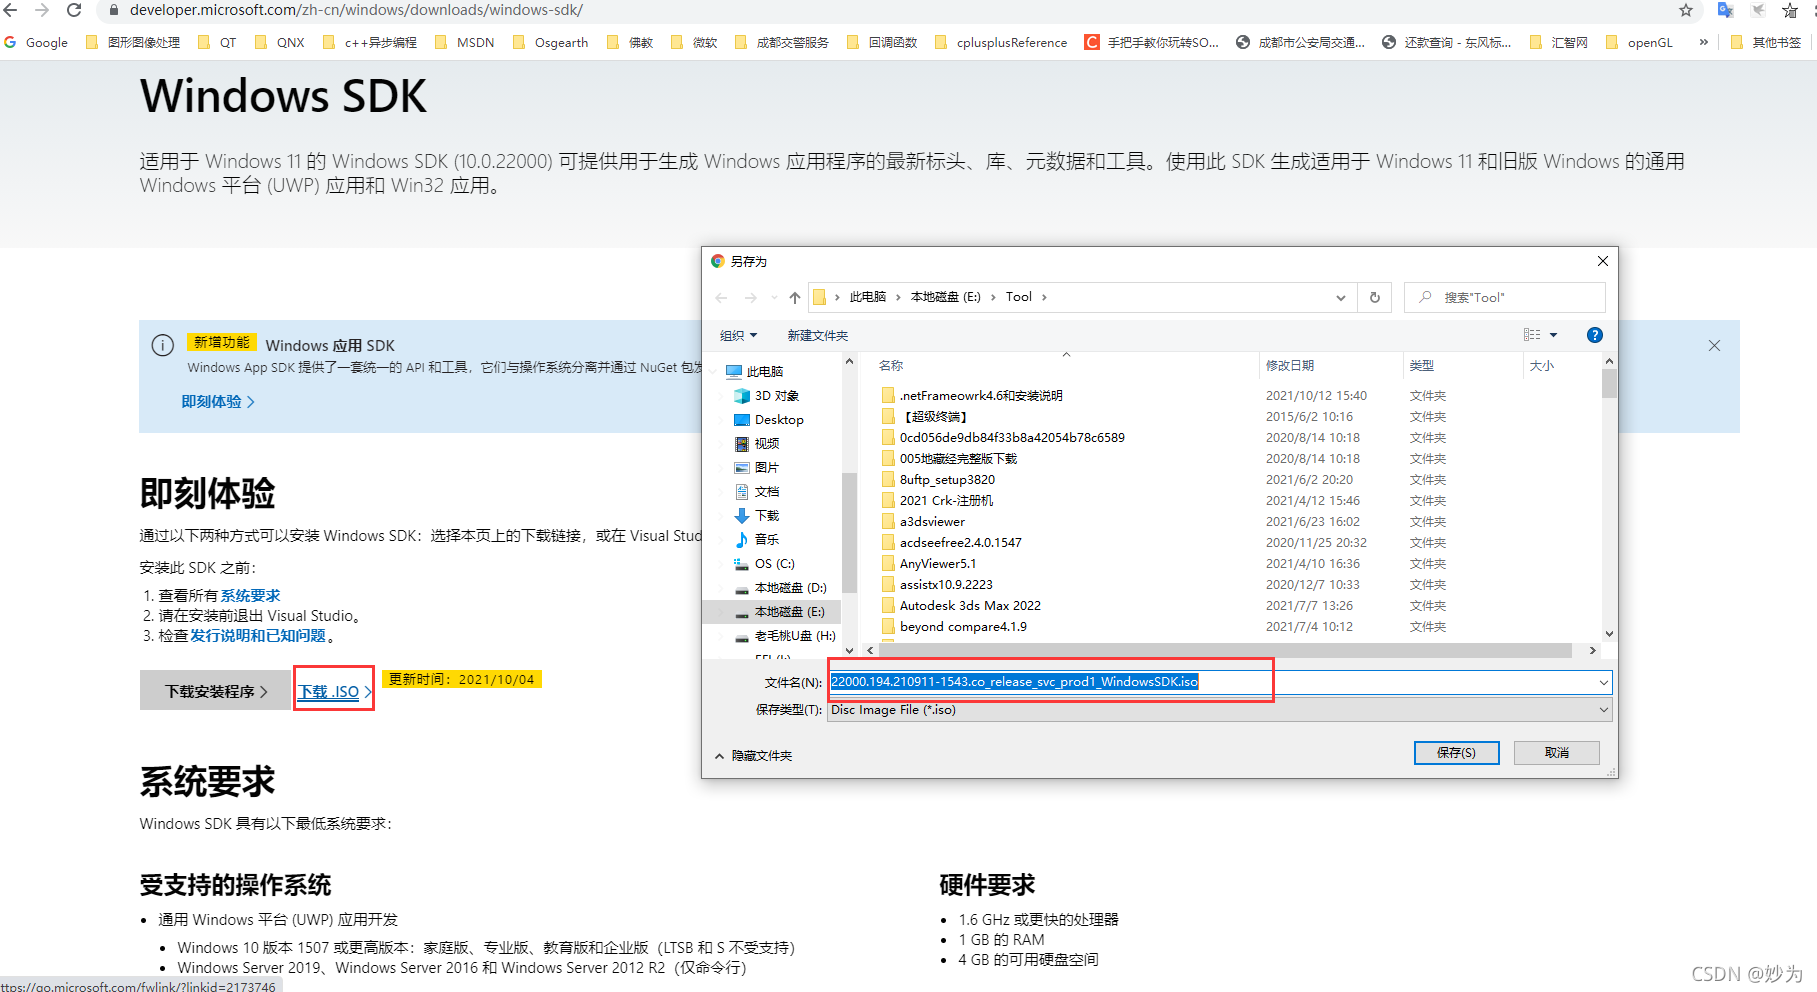Click the path breadcrumb Tool segment
This screenshot has width=1817, height=992.
tap(1019, 297)
